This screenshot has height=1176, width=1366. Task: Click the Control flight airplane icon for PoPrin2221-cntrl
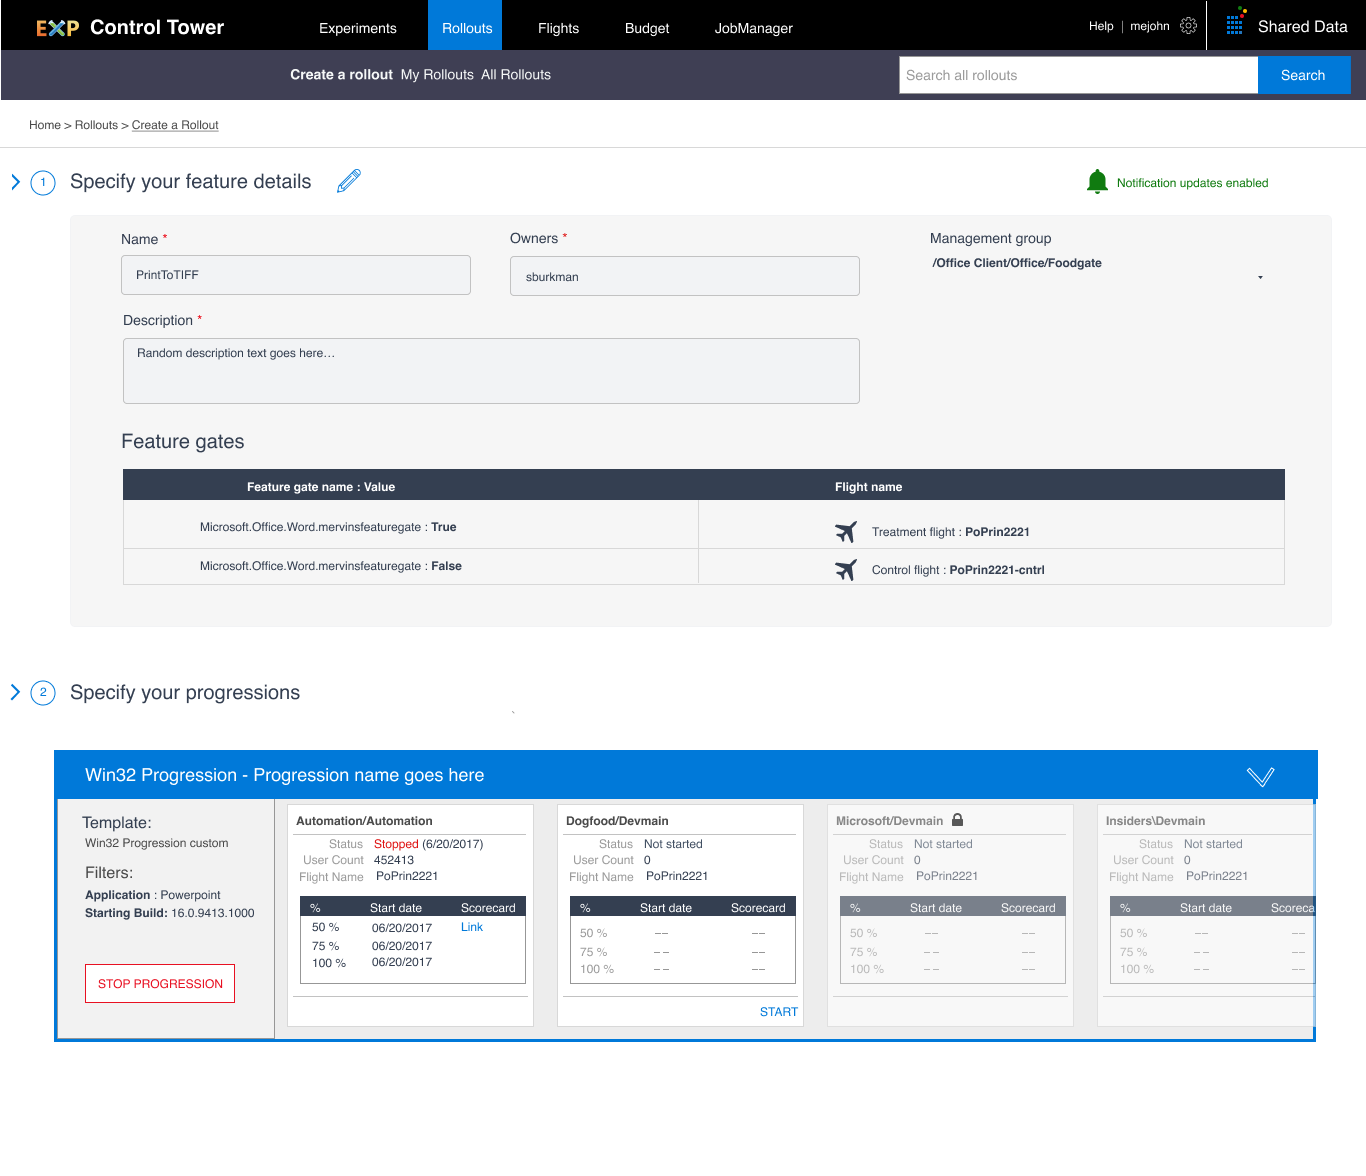click(845, 569)
